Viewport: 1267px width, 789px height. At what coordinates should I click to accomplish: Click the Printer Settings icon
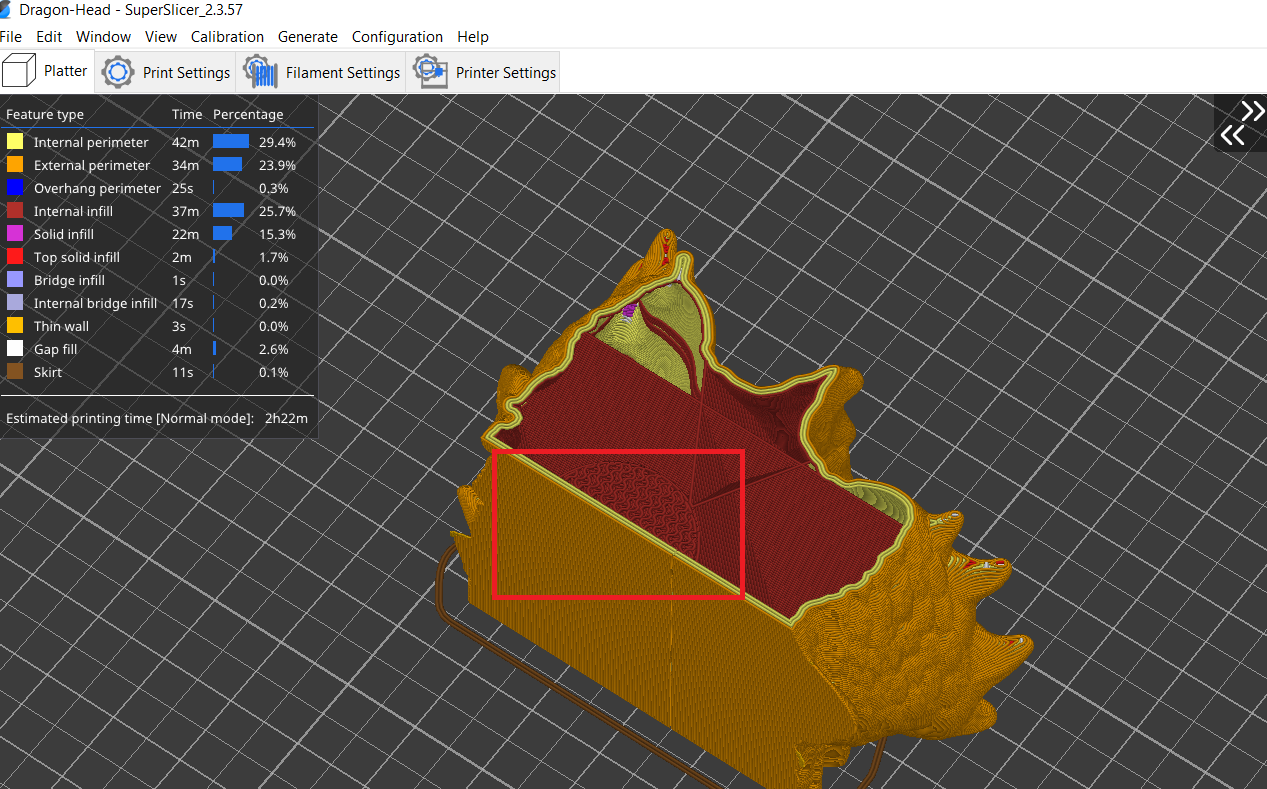(430, 72)
